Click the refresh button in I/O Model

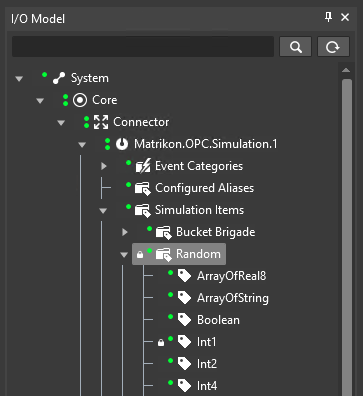tap(333, 46)
